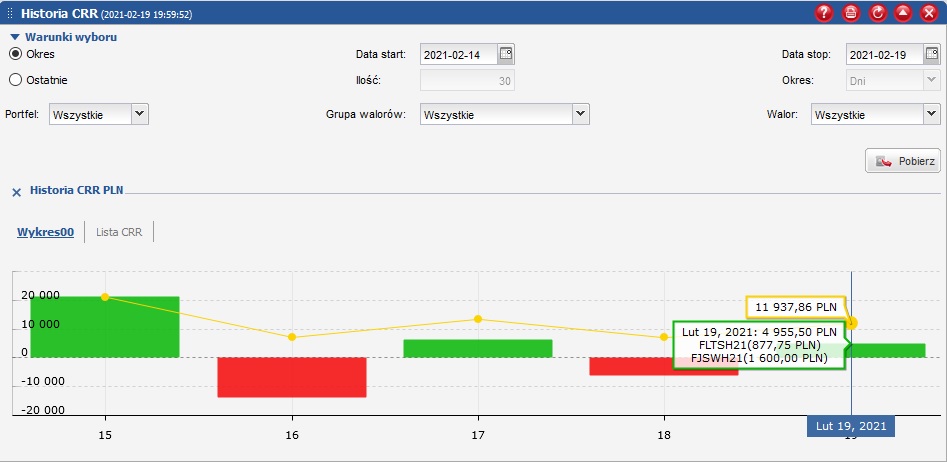Viewport: 947px width, 462px height.
Task: Click the red bar for day 16
Action: point(292,377)
